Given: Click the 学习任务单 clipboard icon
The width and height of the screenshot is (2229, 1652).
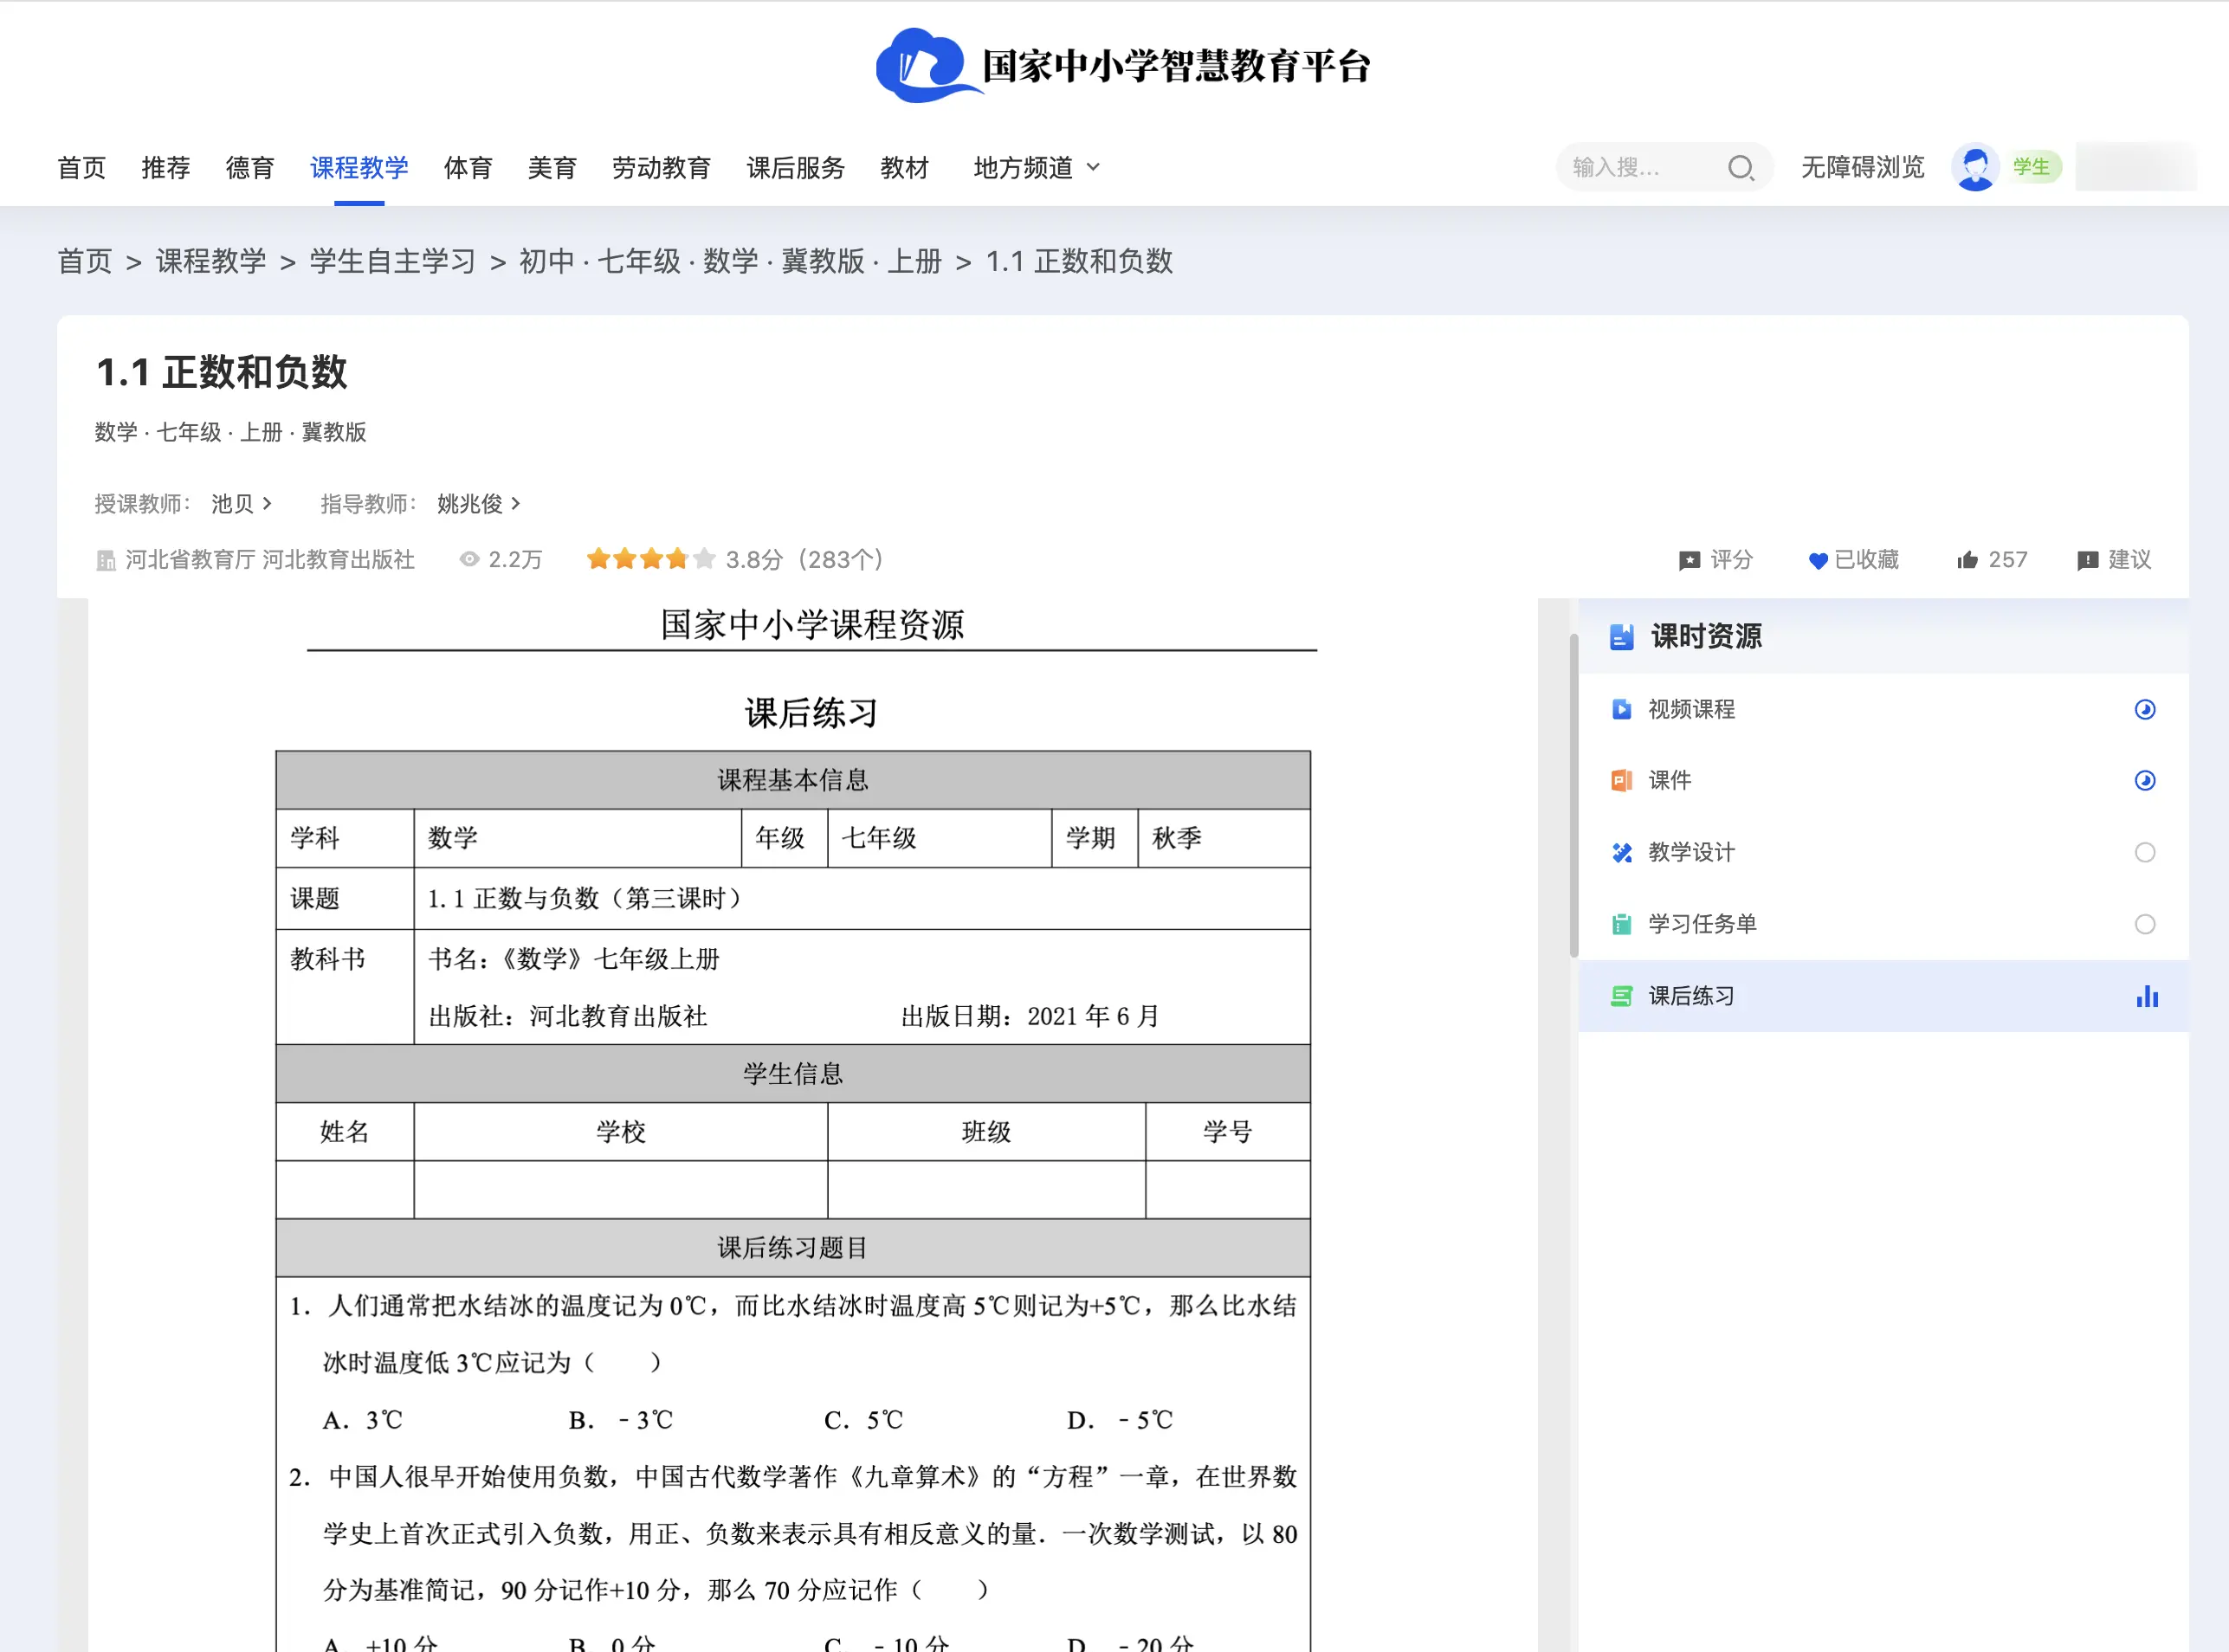Looking at the screenshot, I should click(1621, 924).
